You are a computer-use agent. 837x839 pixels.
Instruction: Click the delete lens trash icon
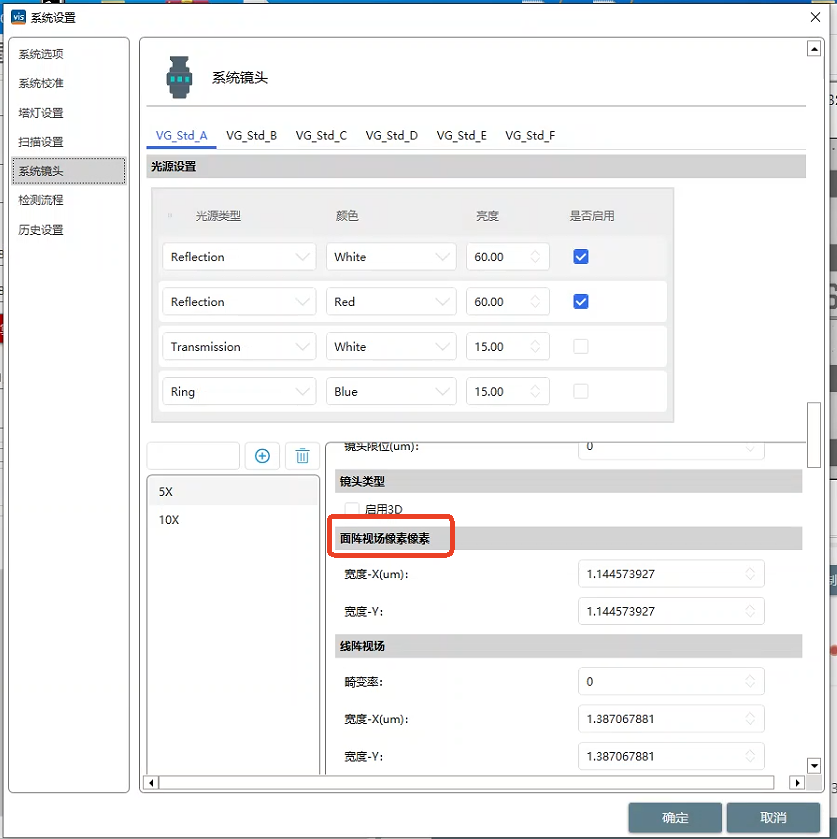pos(302,456)
